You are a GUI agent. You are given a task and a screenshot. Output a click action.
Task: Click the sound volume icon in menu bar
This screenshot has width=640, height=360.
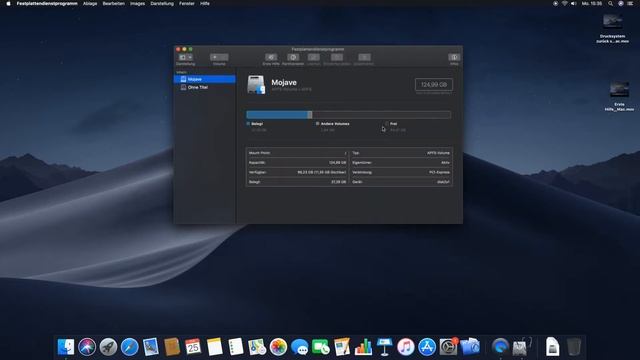(573, 3)
